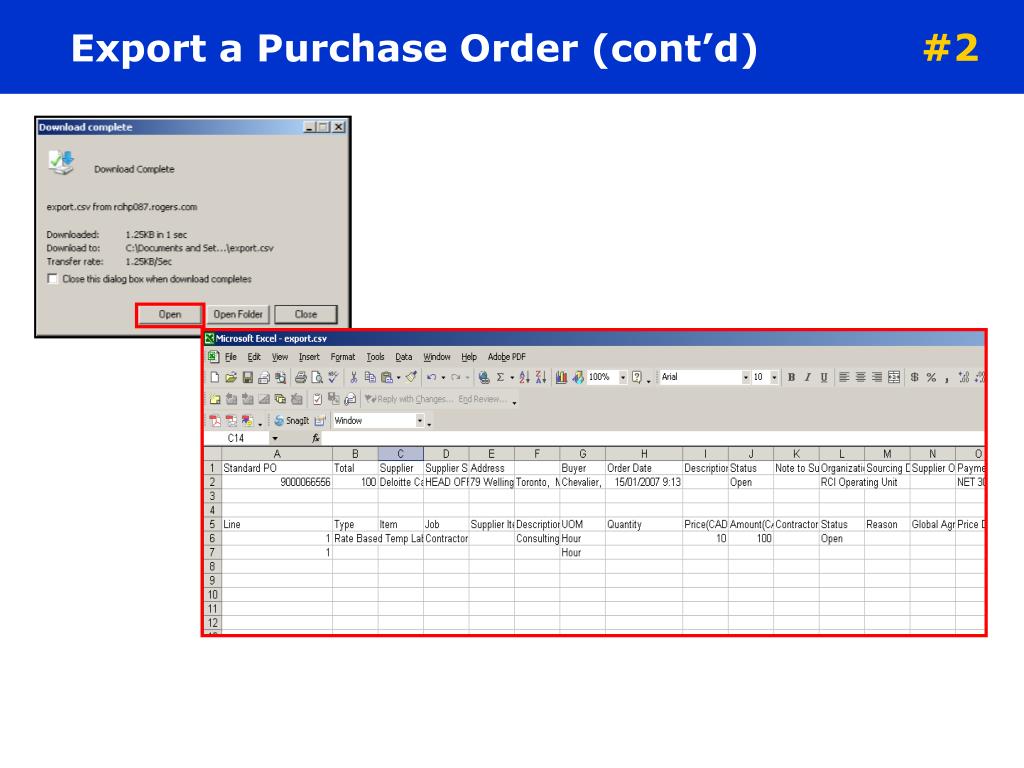Click the Format Painter brush icon
The width and height of the screenshot is (1024, 768).
pyautogui.click(x=411, y=377)
